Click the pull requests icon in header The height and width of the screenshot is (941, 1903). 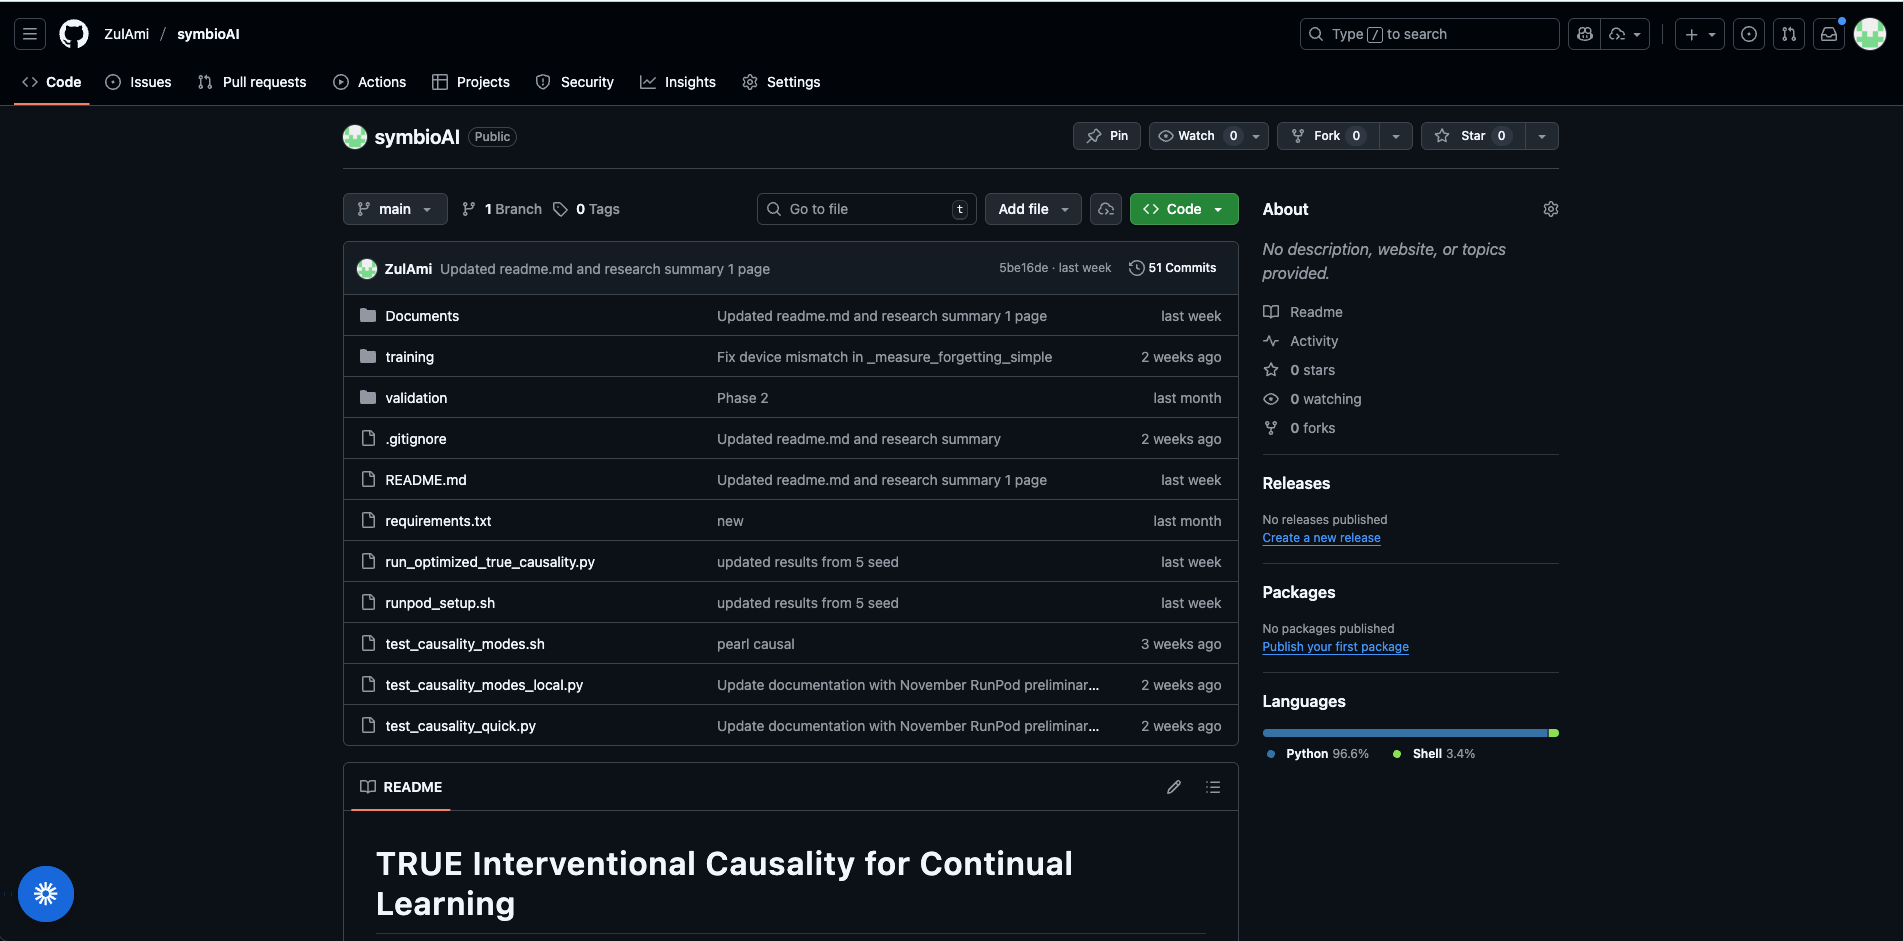point(1789,34)
